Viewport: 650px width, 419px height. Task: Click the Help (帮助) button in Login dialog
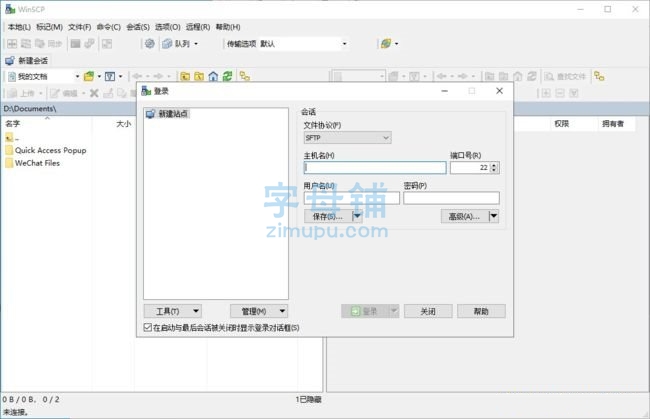tap(481, 311)
